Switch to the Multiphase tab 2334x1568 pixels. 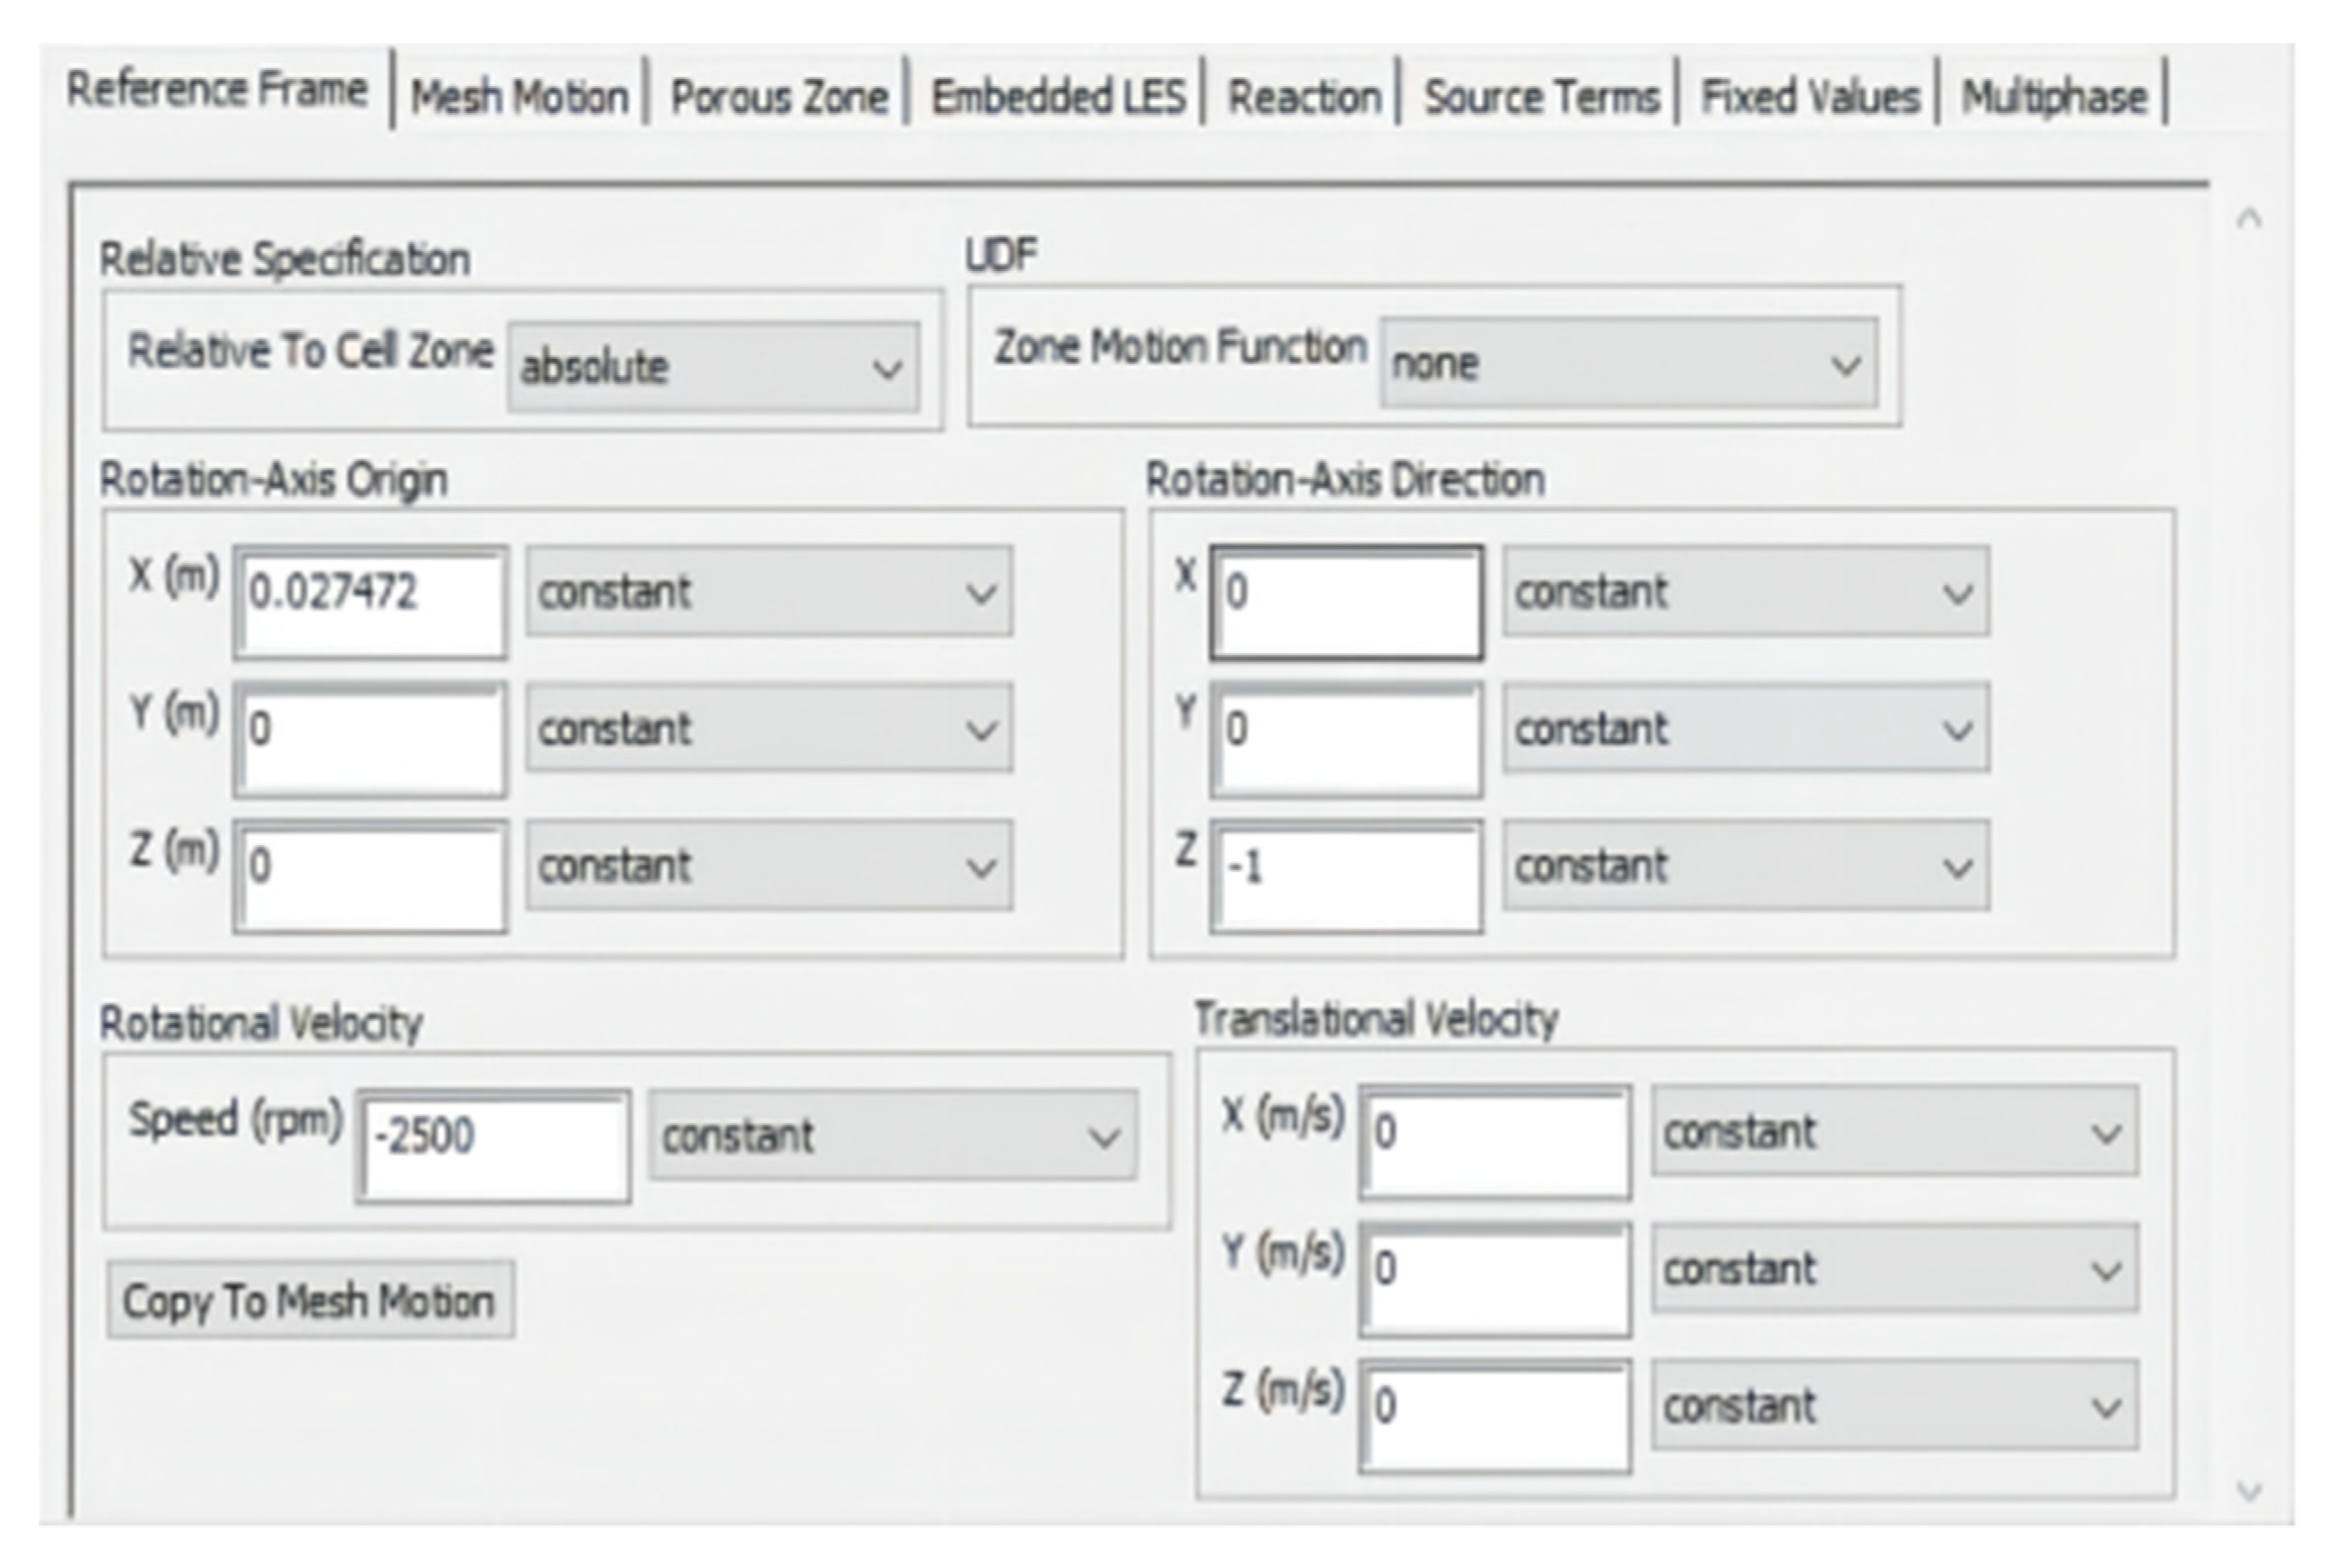click(2053, 98)
